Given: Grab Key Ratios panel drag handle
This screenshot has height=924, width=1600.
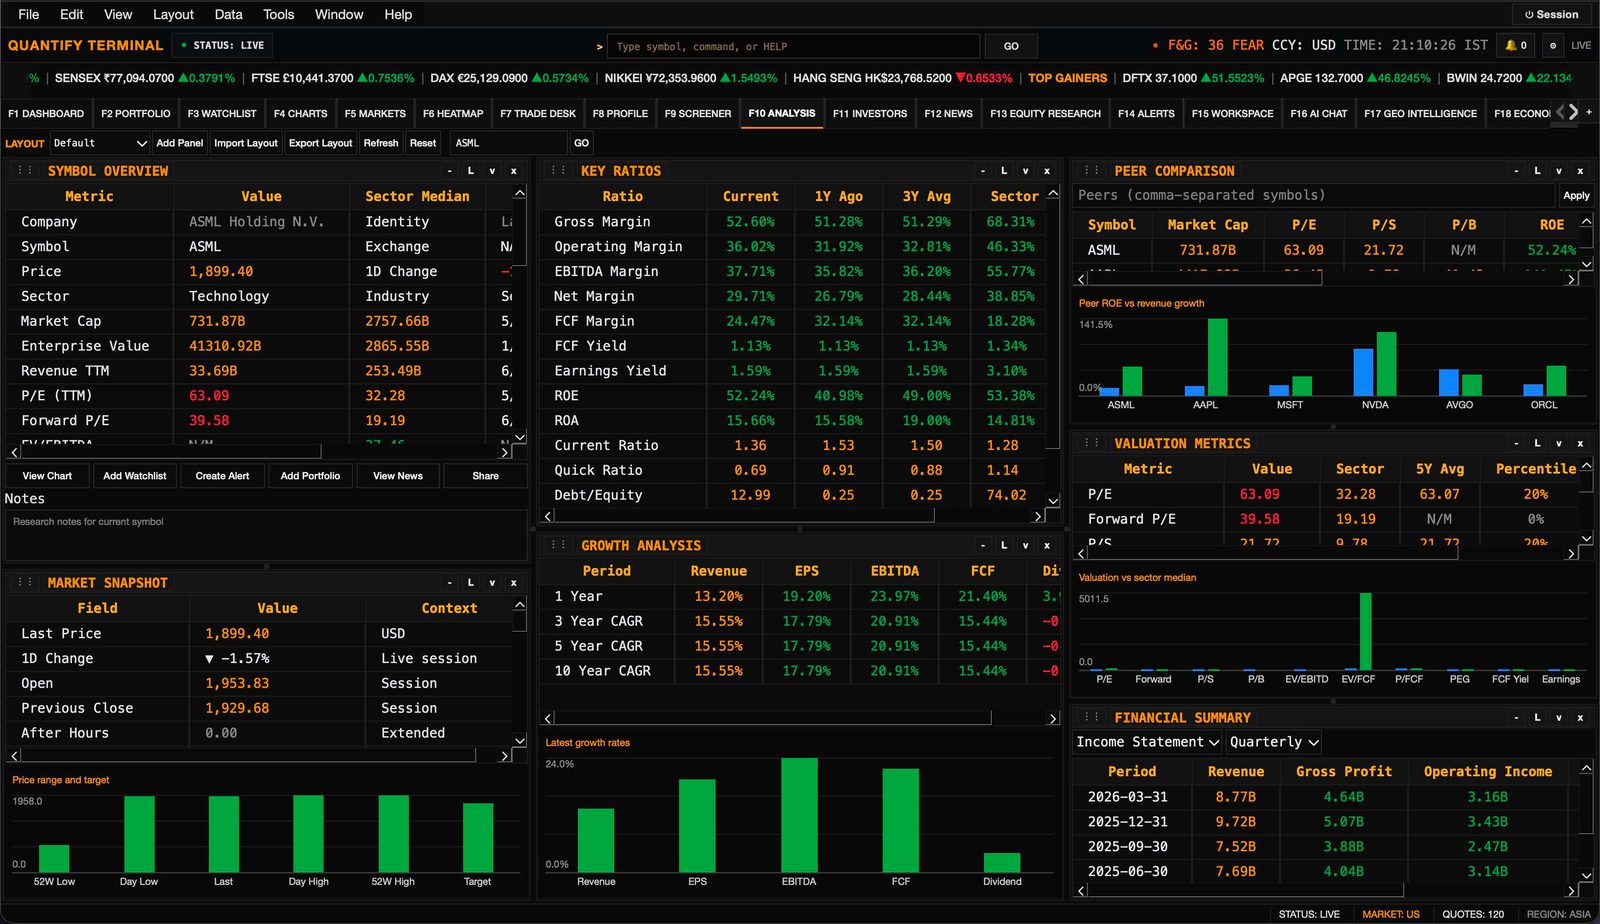Looking at the screenshot, I should pos(558,171).
